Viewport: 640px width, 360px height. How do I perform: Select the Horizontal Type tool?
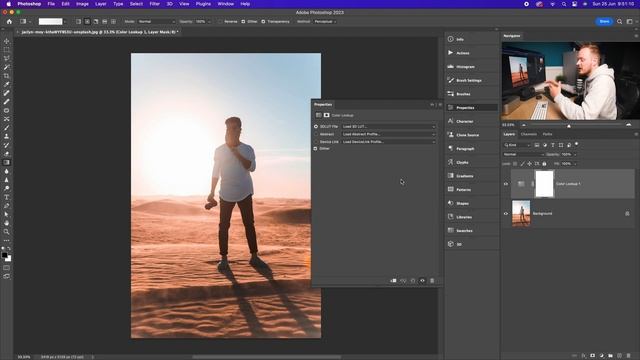point(7,197)
